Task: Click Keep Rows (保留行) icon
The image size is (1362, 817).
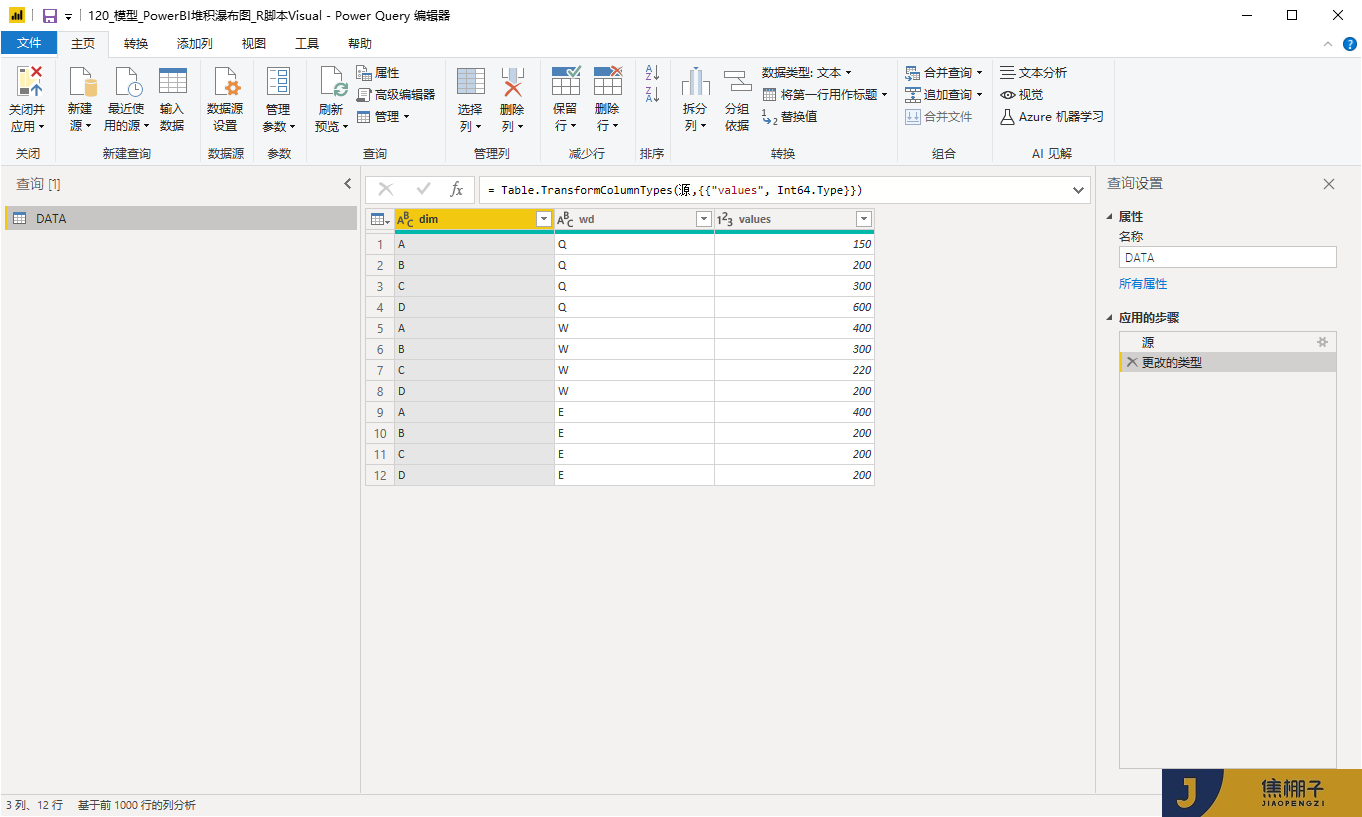Action: (x=566, y=82)
